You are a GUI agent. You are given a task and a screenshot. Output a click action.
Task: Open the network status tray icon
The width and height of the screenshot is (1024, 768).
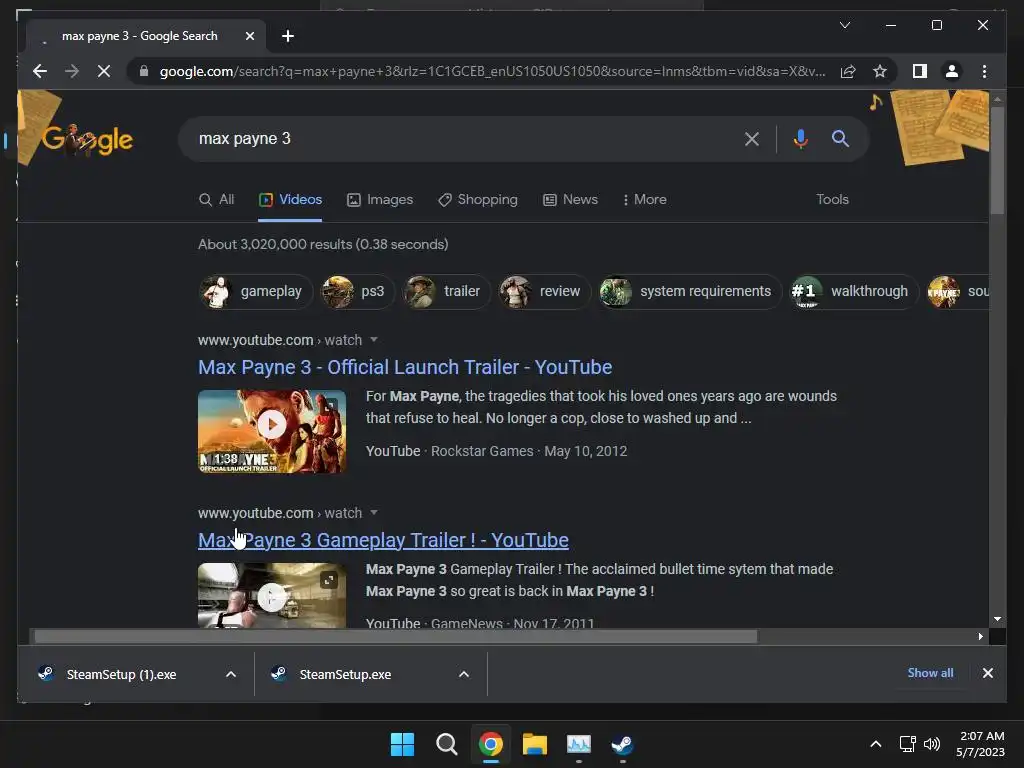coord(907,744)
